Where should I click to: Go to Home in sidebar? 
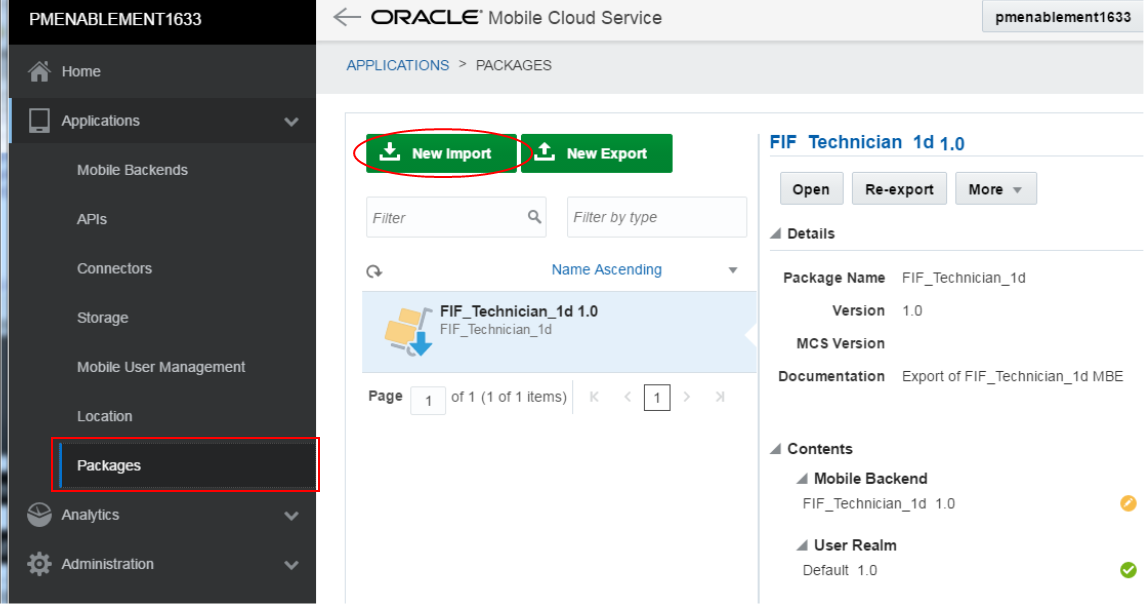point(81,71)
